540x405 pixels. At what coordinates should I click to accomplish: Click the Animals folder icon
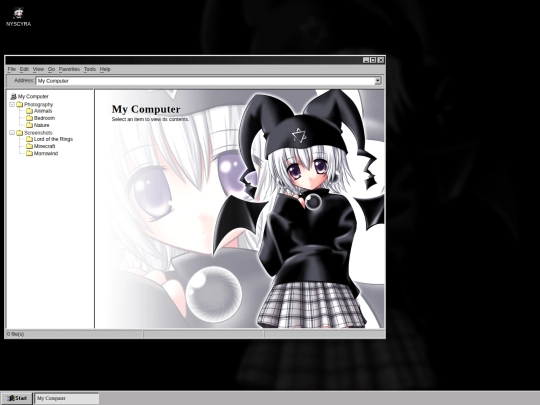click(29, 111)
